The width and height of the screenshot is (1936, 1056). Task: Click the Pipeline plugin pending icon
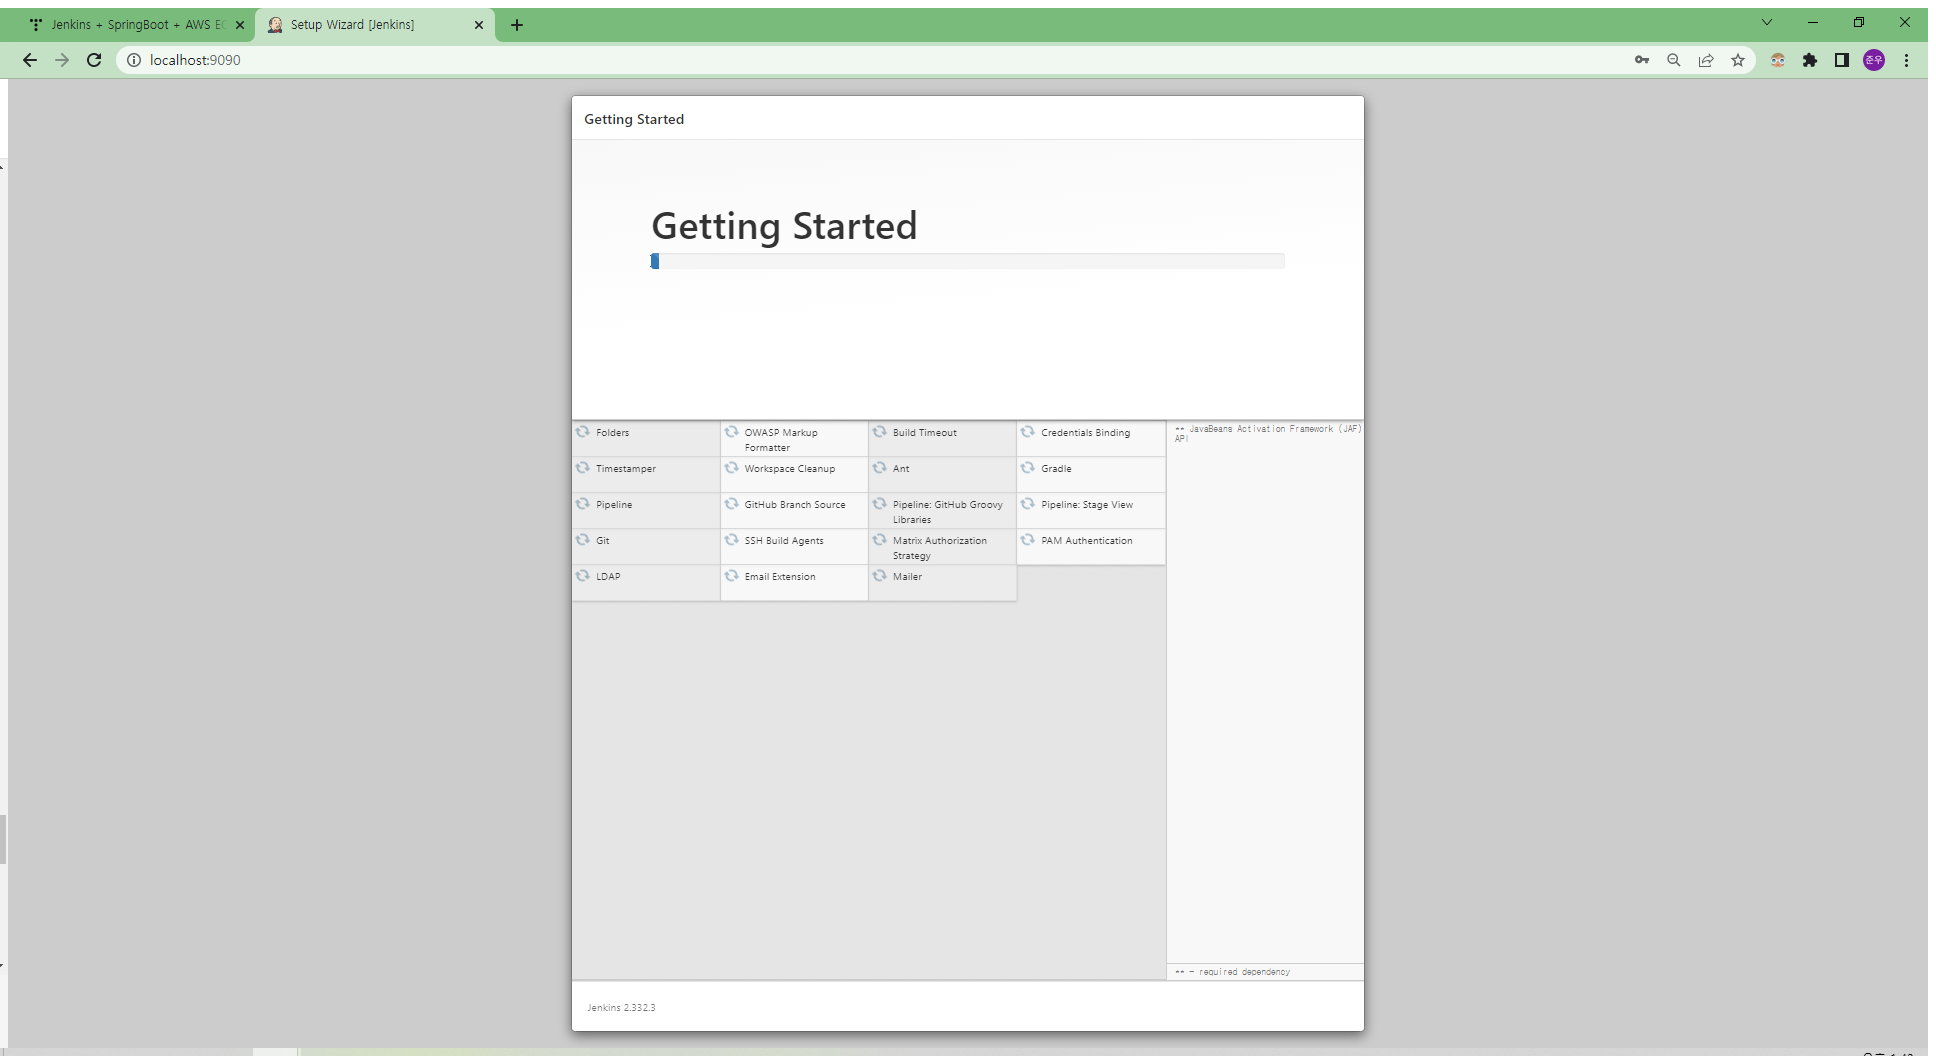583,504
